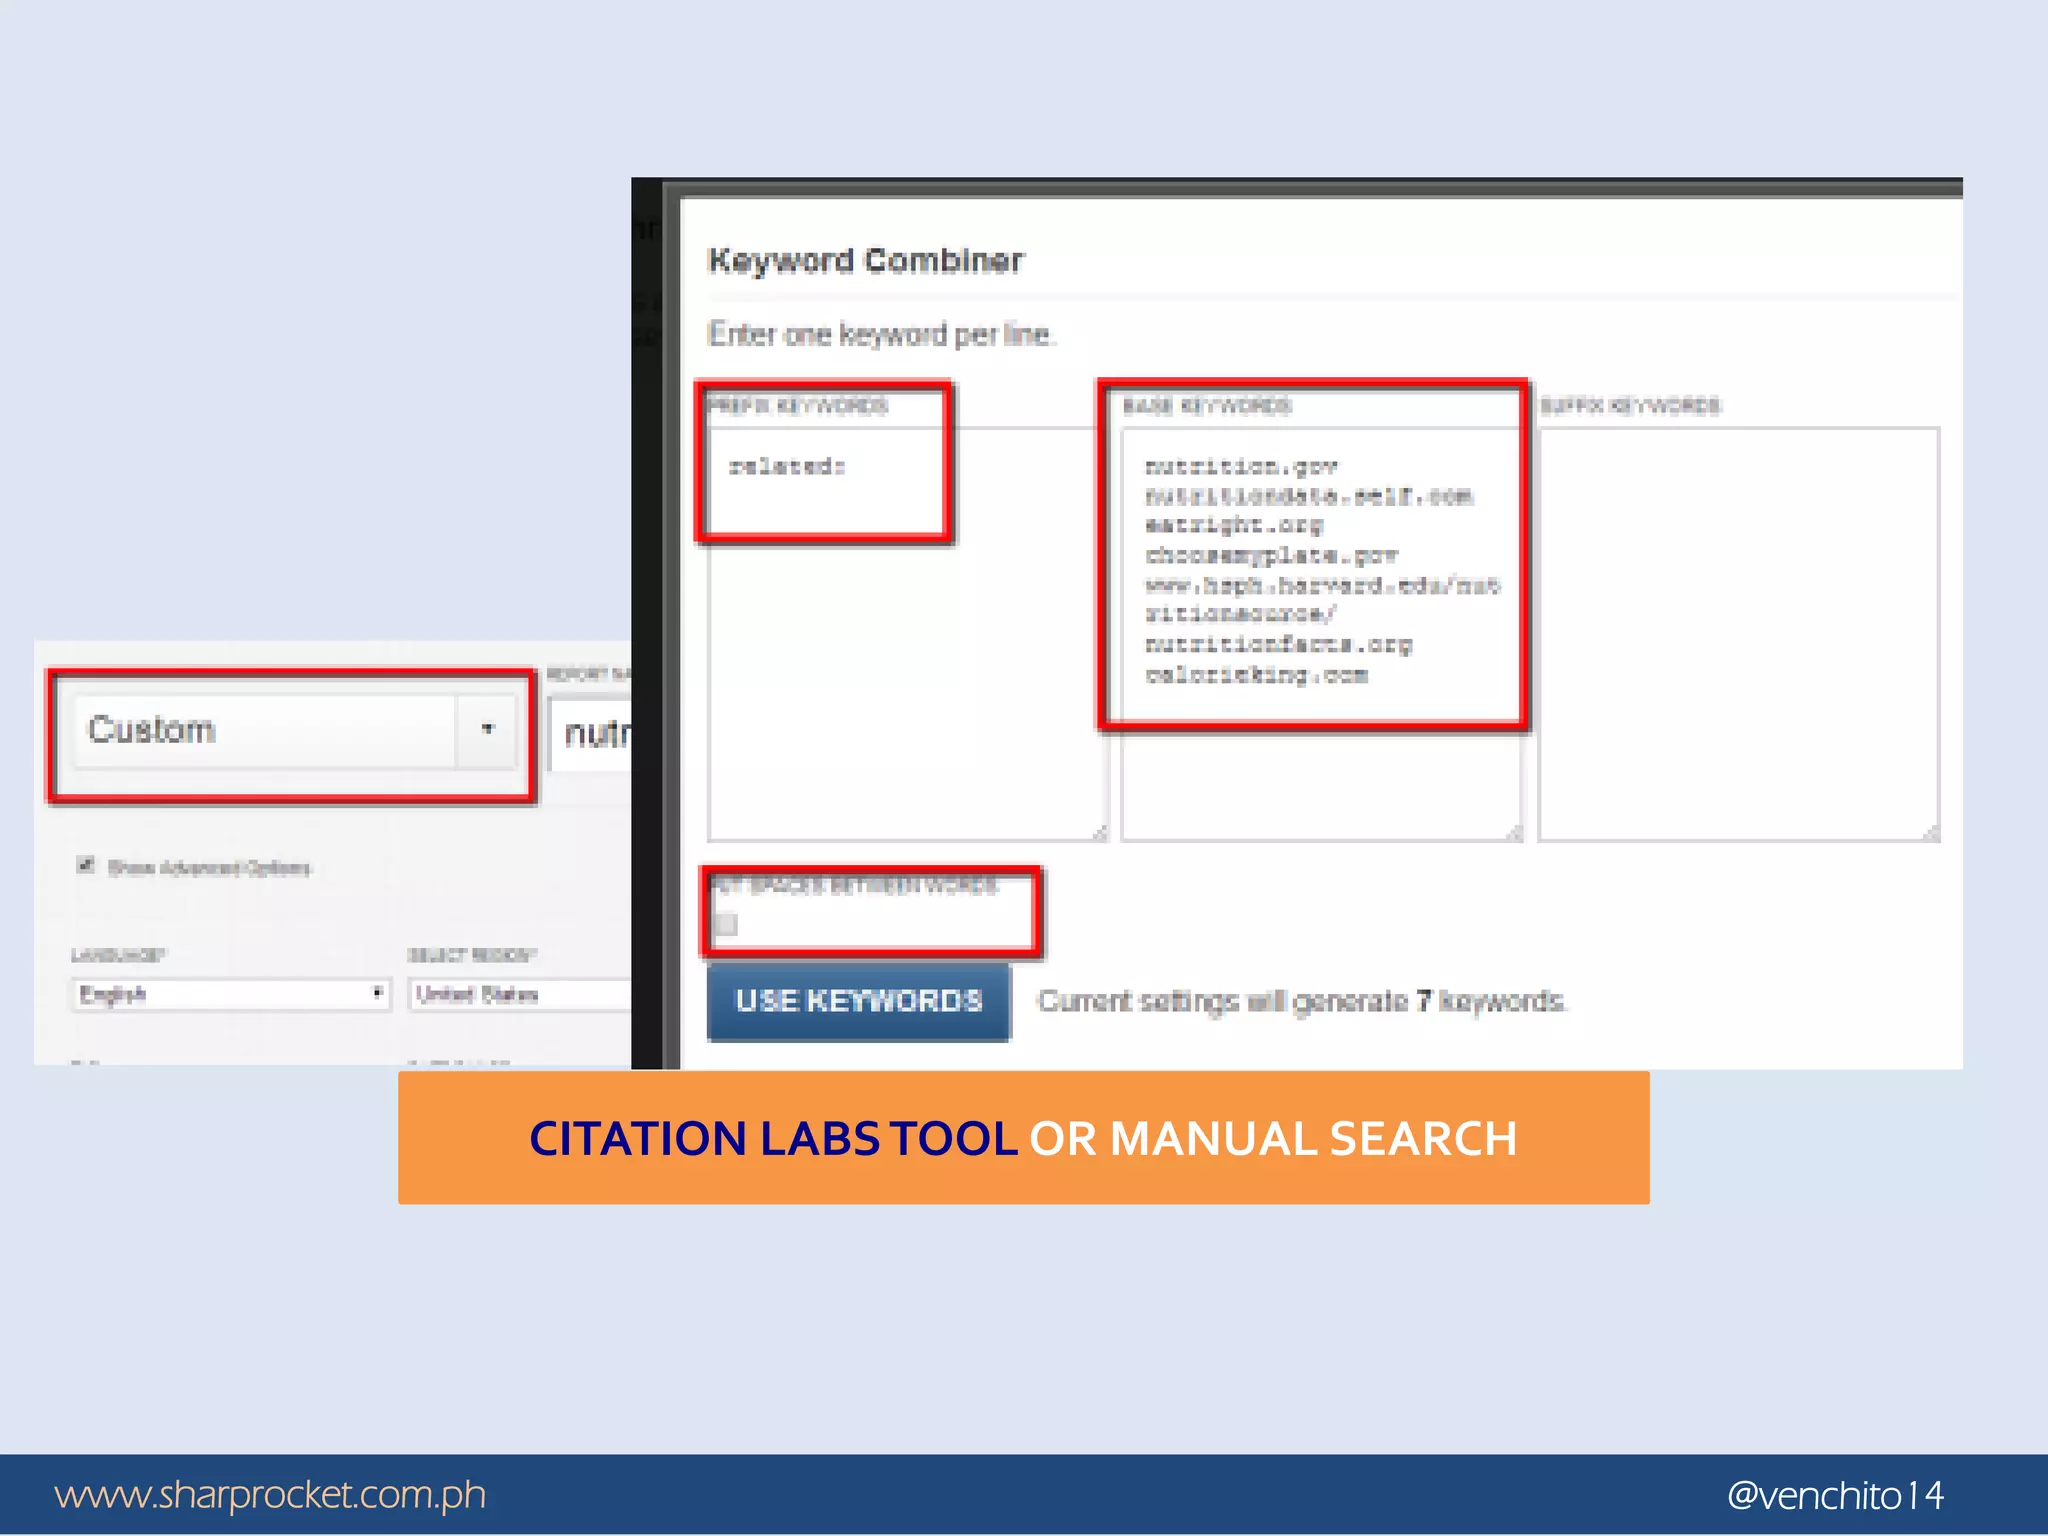Open the United States region dropdown
The image size is (2048, 1536).
point(520,994)
